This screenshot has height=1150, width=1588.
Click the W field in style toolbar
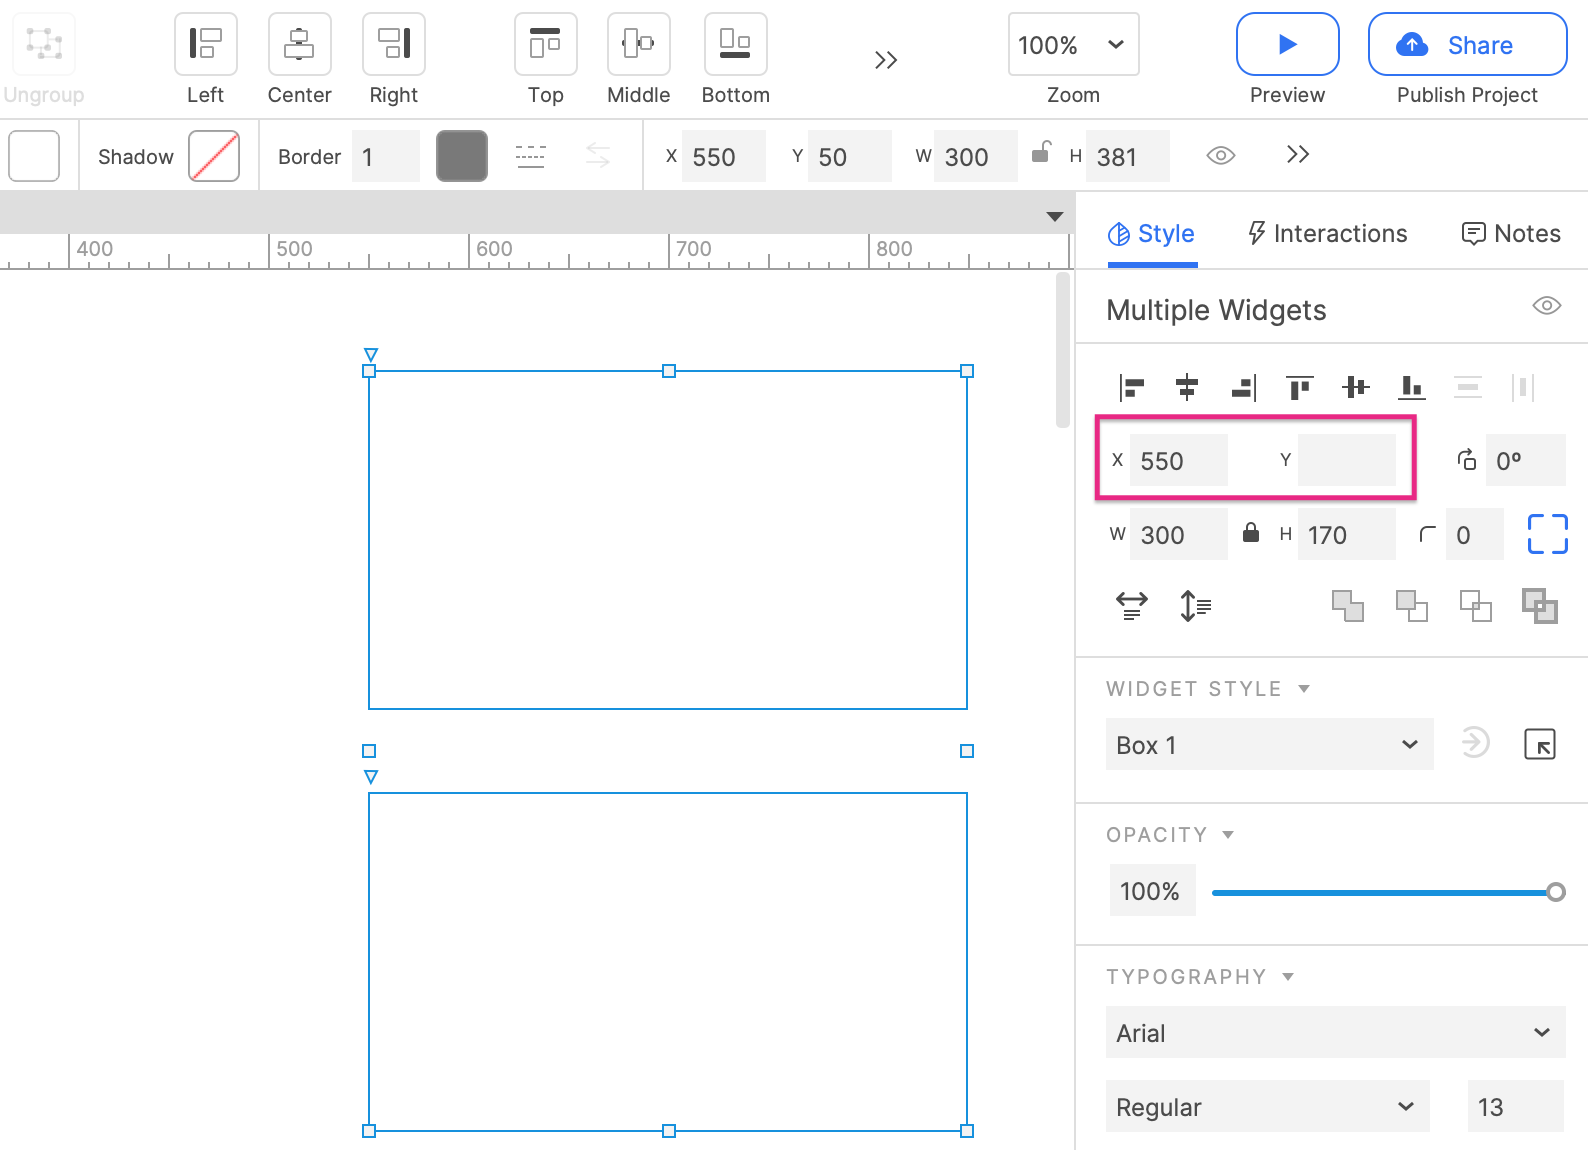click(x=975, y=156)
